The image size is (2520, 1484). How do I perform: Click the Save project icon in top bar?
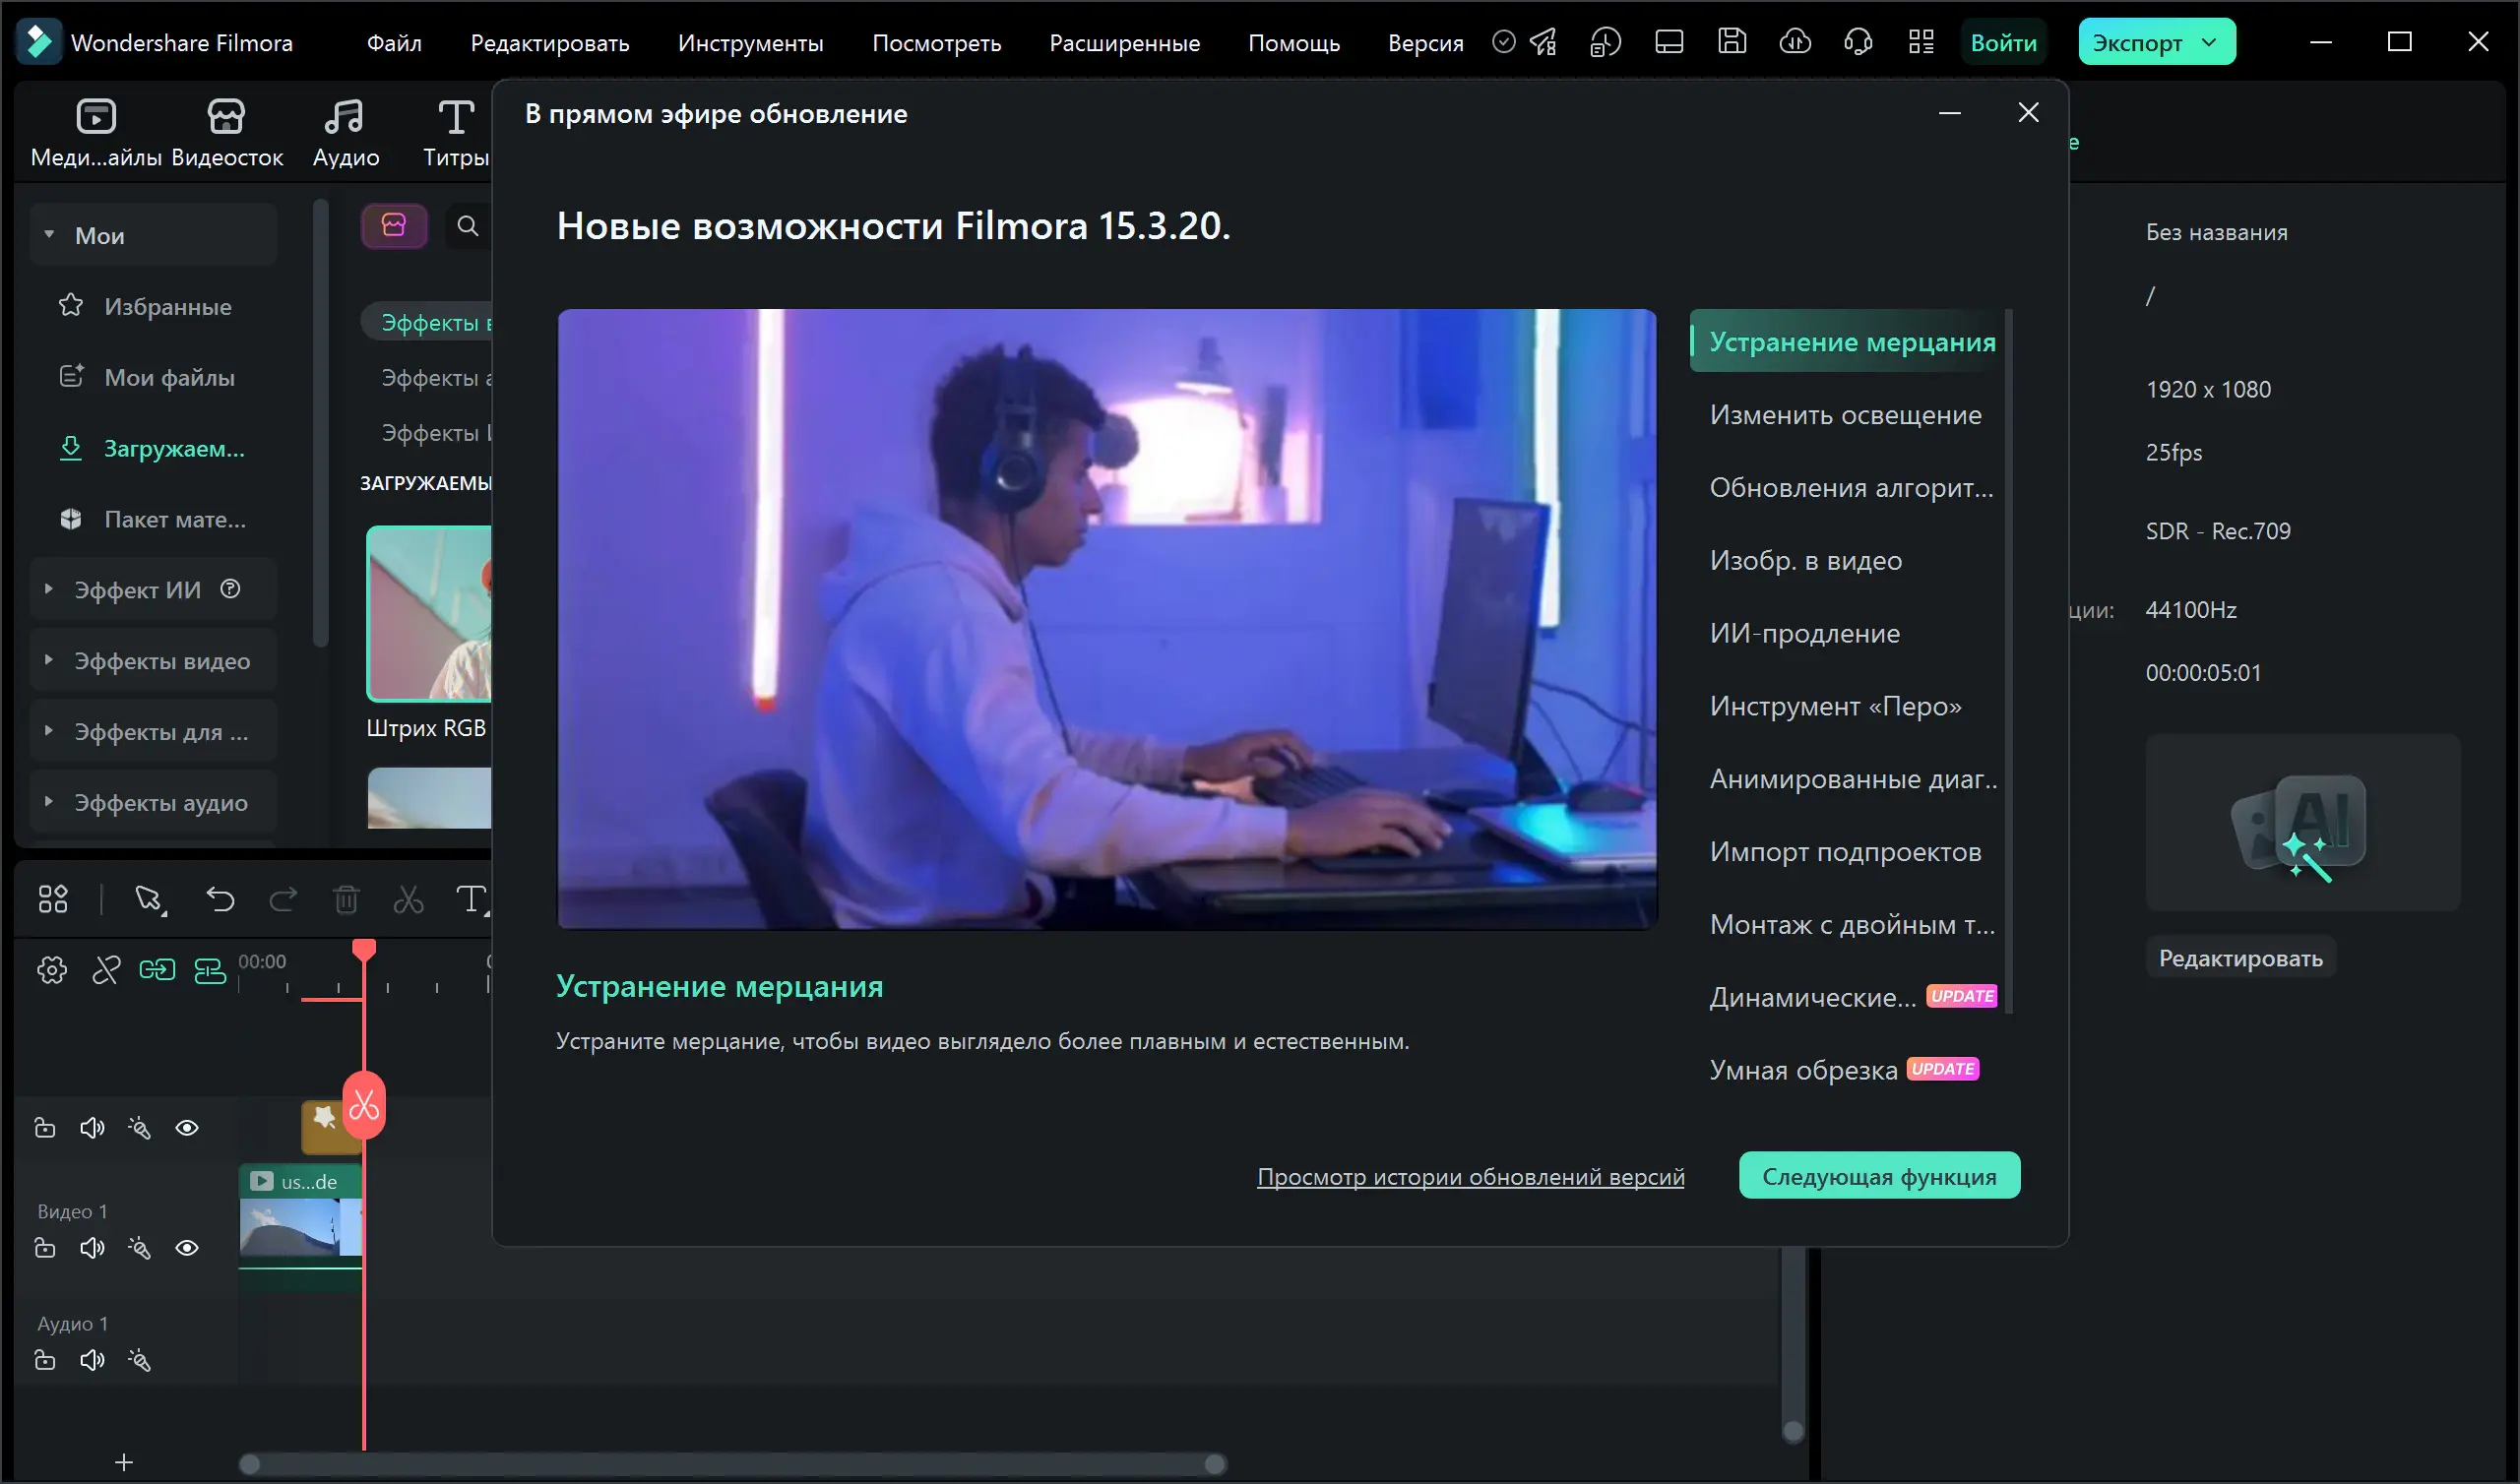click(x=1732, y=42)
